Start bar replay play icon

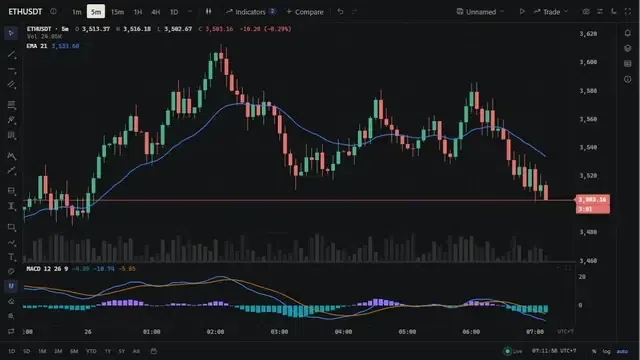click(x=522, y=11)
